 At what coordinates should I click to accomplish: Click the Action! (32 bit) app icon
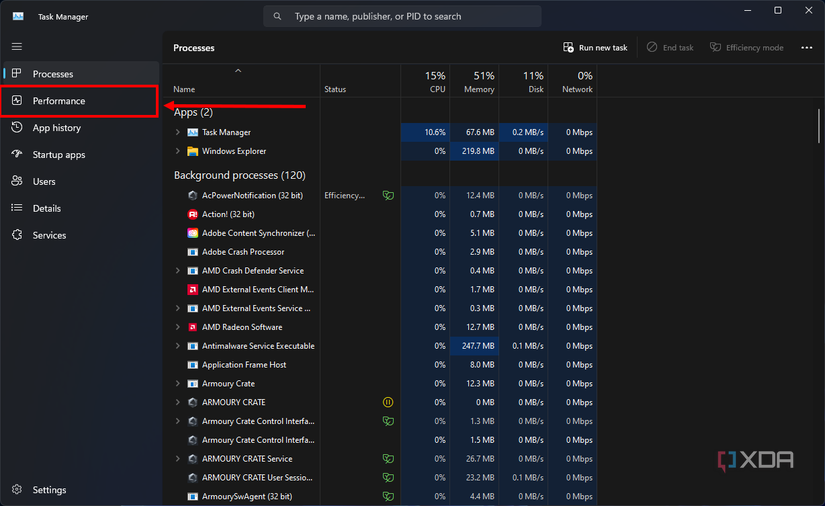click(x=192, y=214)
